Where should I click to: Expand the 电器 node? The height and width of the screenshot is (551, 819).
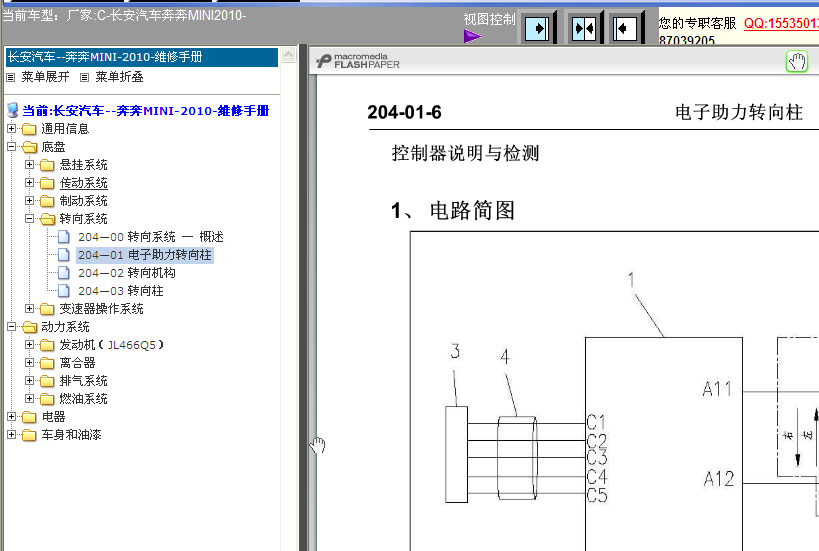pyautogui.click(x=11, y=416)
